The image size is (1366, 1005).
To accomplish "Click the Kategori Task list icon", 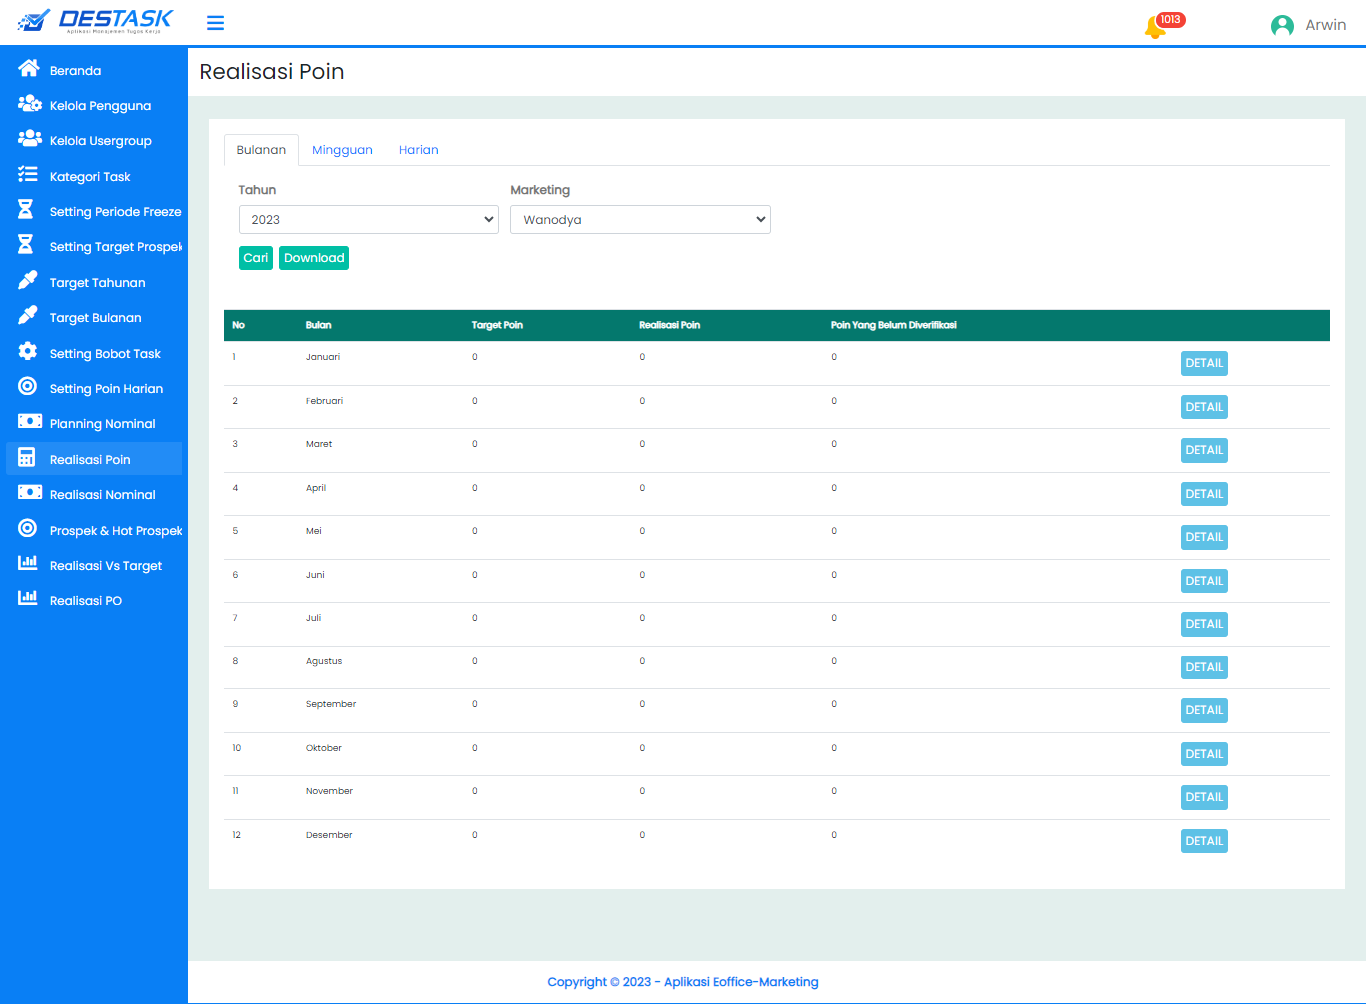I will 28,175.
